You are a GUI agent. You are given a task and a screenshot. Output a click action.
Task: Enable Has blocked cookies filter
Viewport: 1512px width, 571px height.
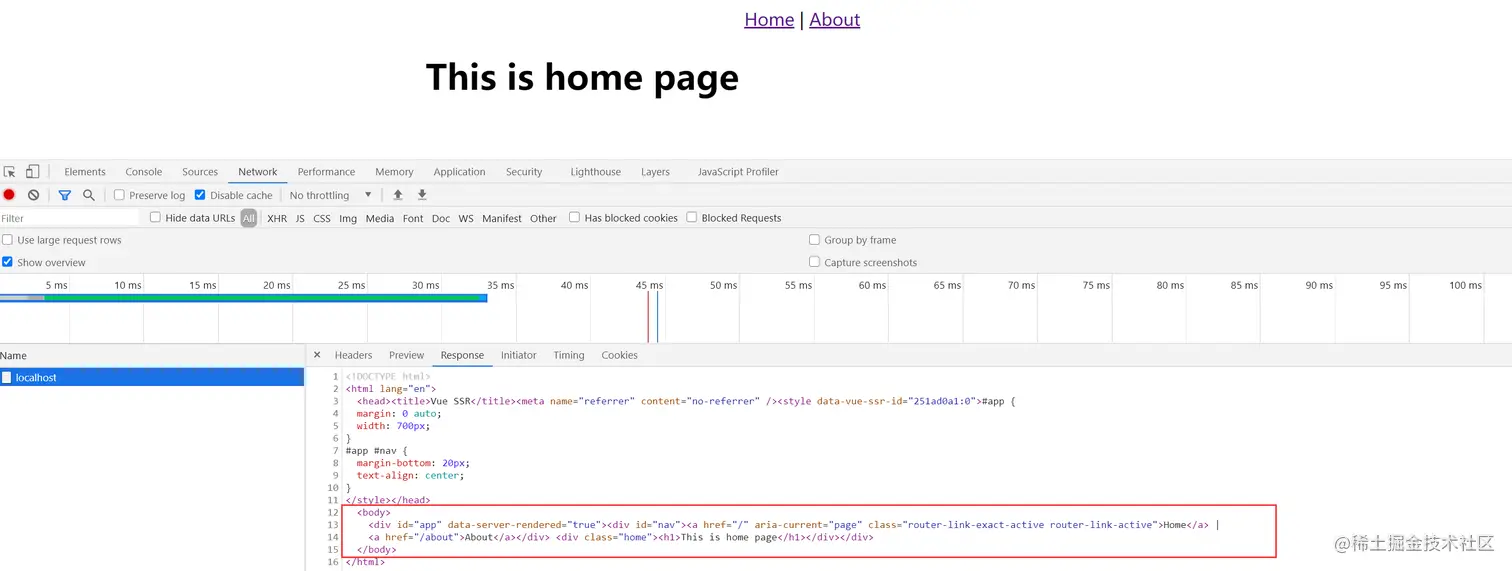click(574, 217)
